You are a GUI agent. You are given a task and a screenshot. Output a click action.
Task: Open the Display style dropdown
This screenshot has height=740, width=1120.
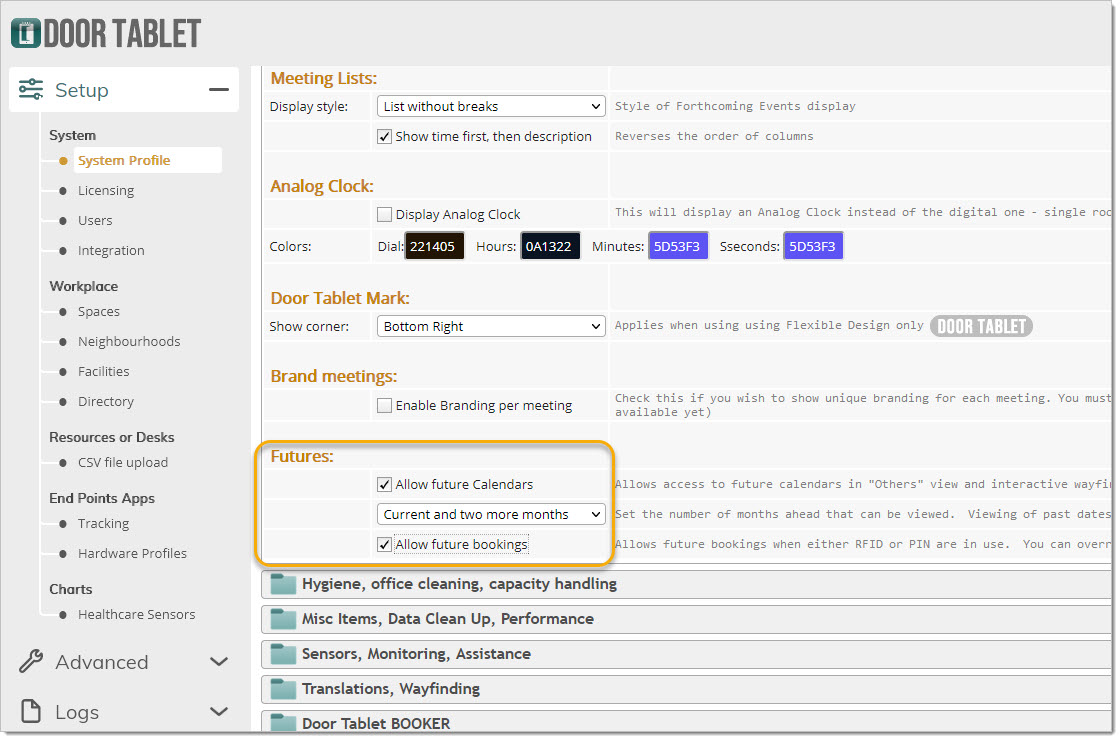coord(491,106)
